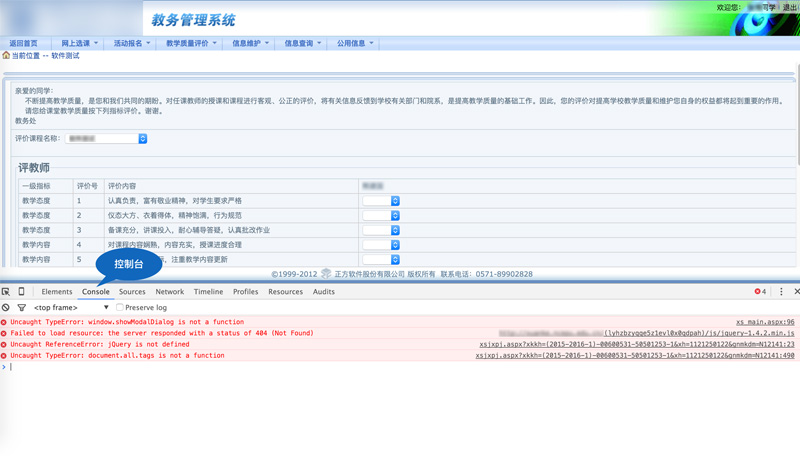Switch to the Profiles tab
Image resolution: width=800 pixels, height=456 pixels.
[x=245, y=292]
